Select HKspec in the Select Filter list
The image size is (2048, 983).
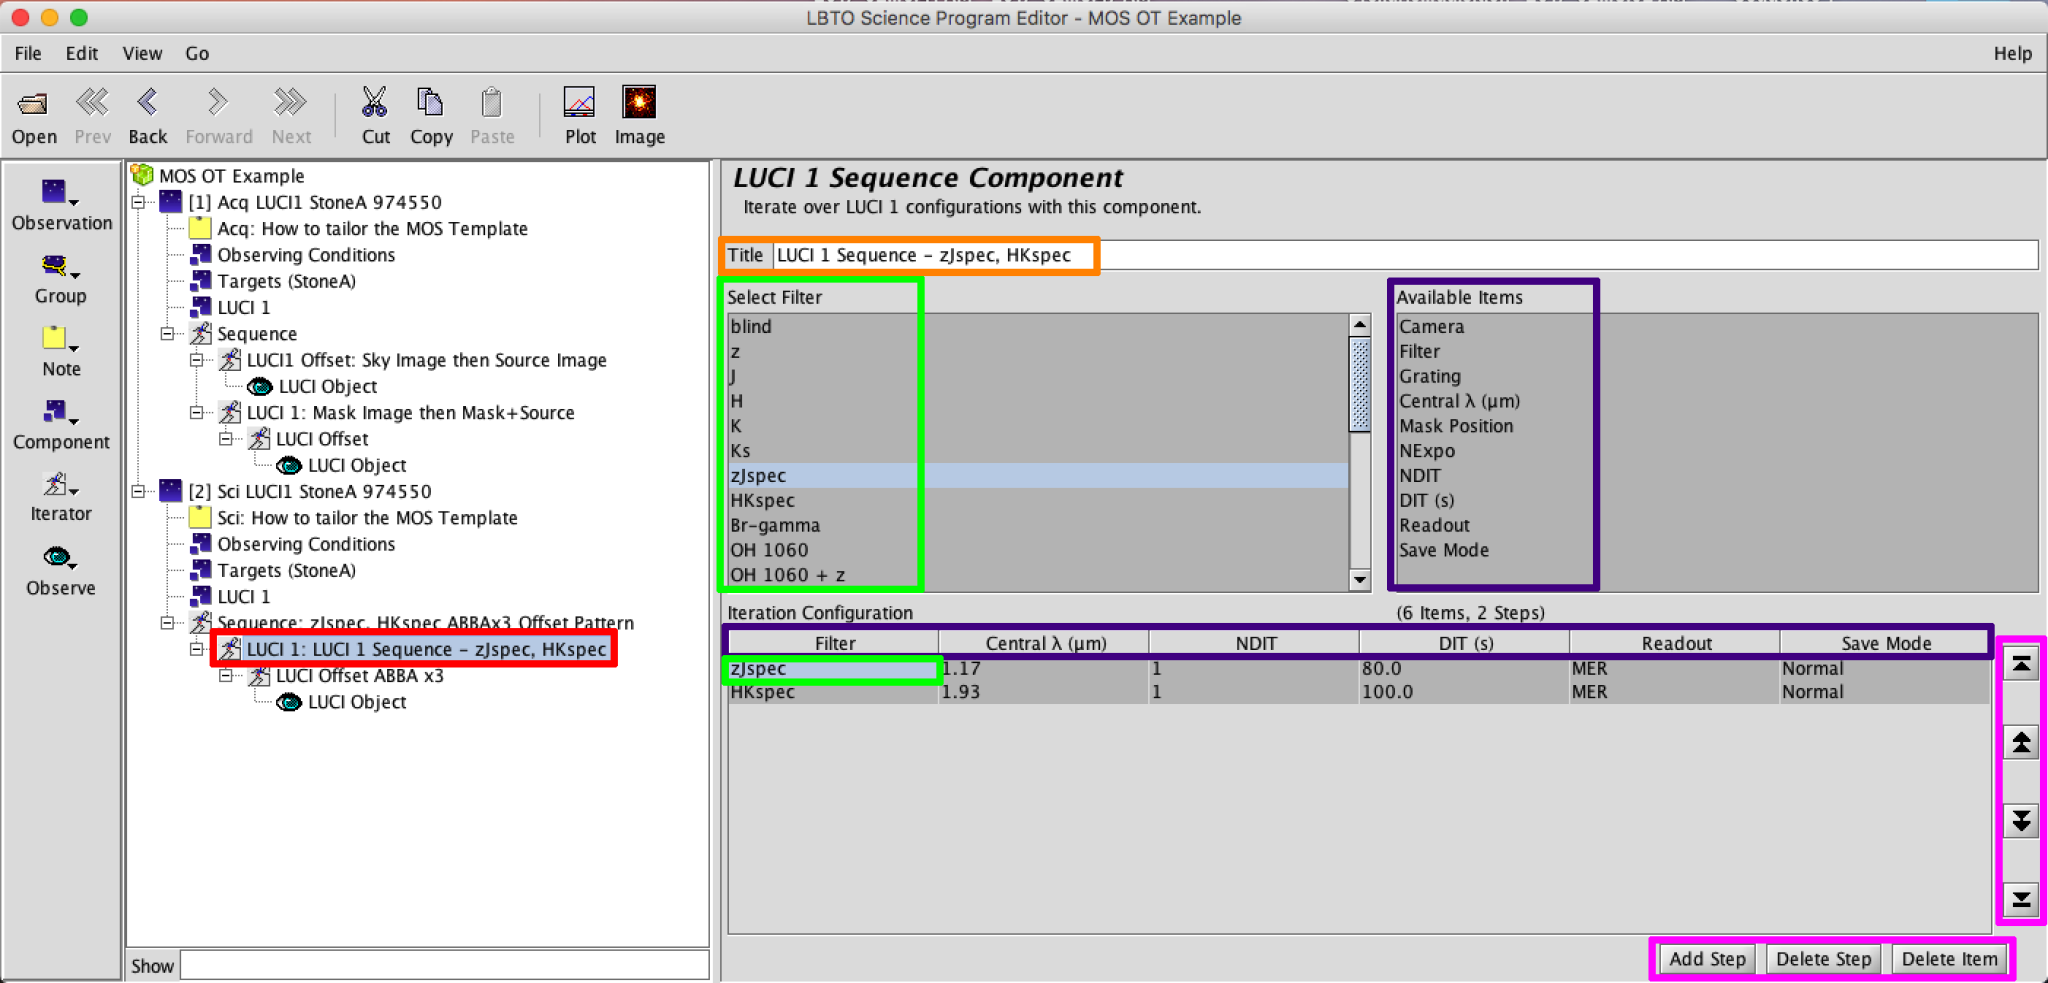(x=1038, y=500)
